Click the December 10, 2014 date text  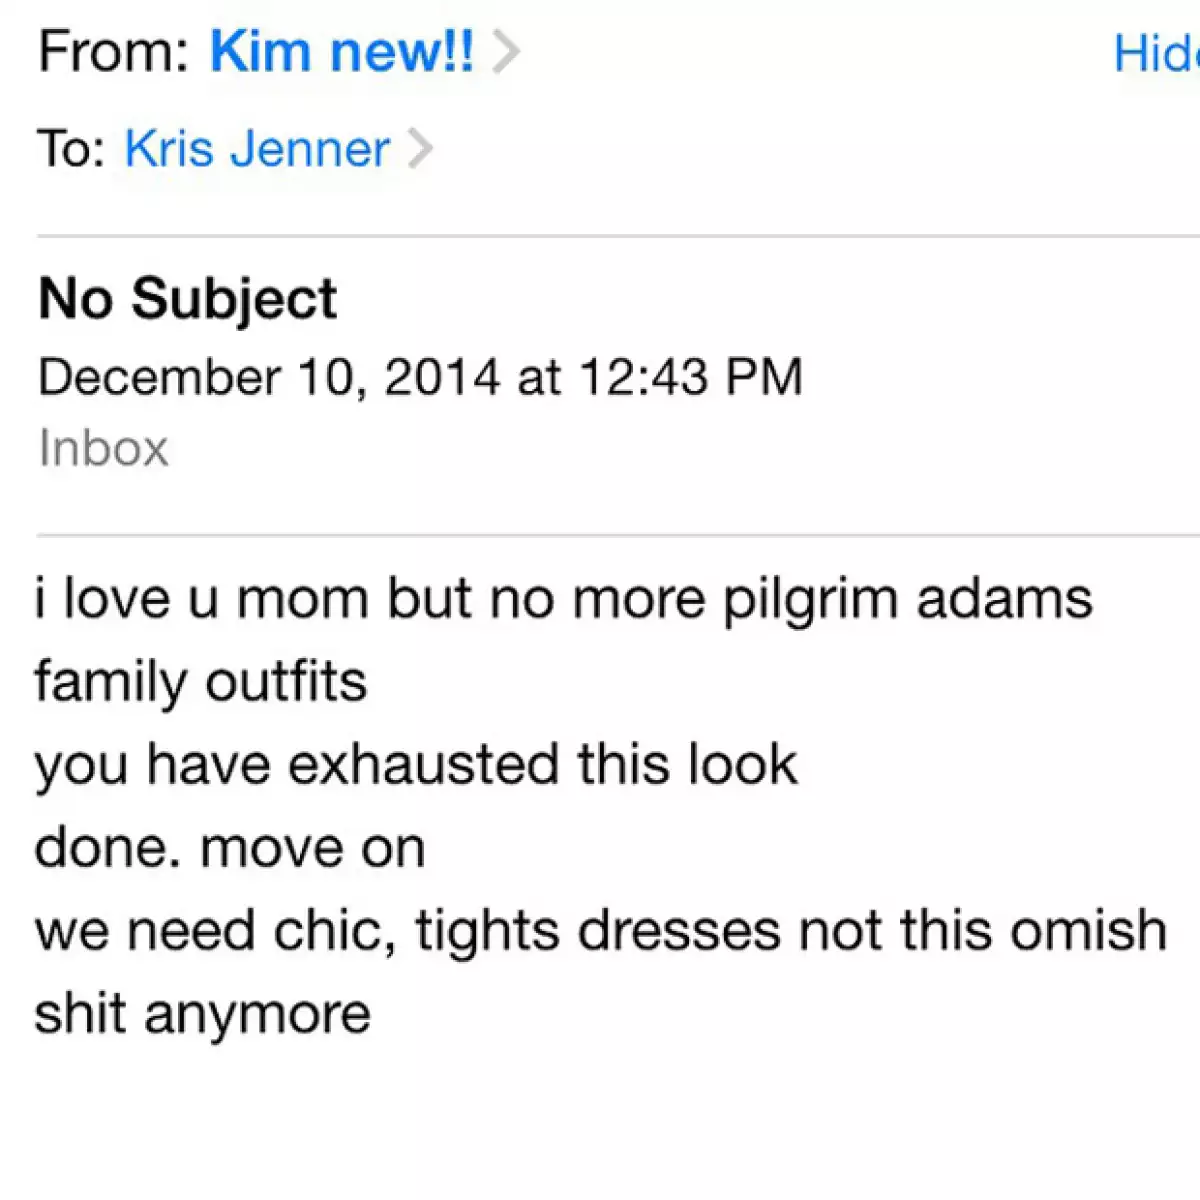pyautogui.click(x=420, y=377)
